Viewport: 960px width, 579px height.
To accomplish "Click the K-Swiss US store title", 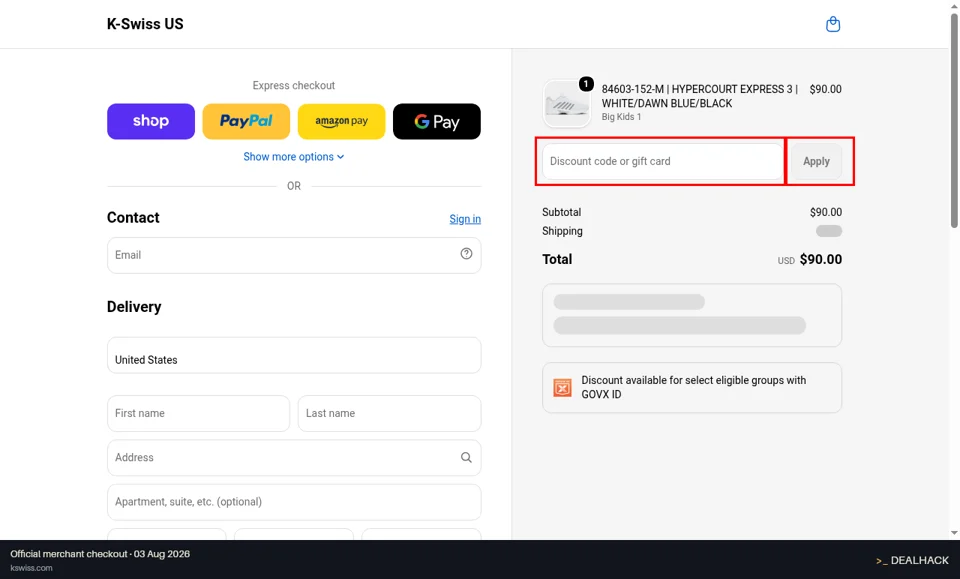I will pyautogui.click(x=145, y=24).
